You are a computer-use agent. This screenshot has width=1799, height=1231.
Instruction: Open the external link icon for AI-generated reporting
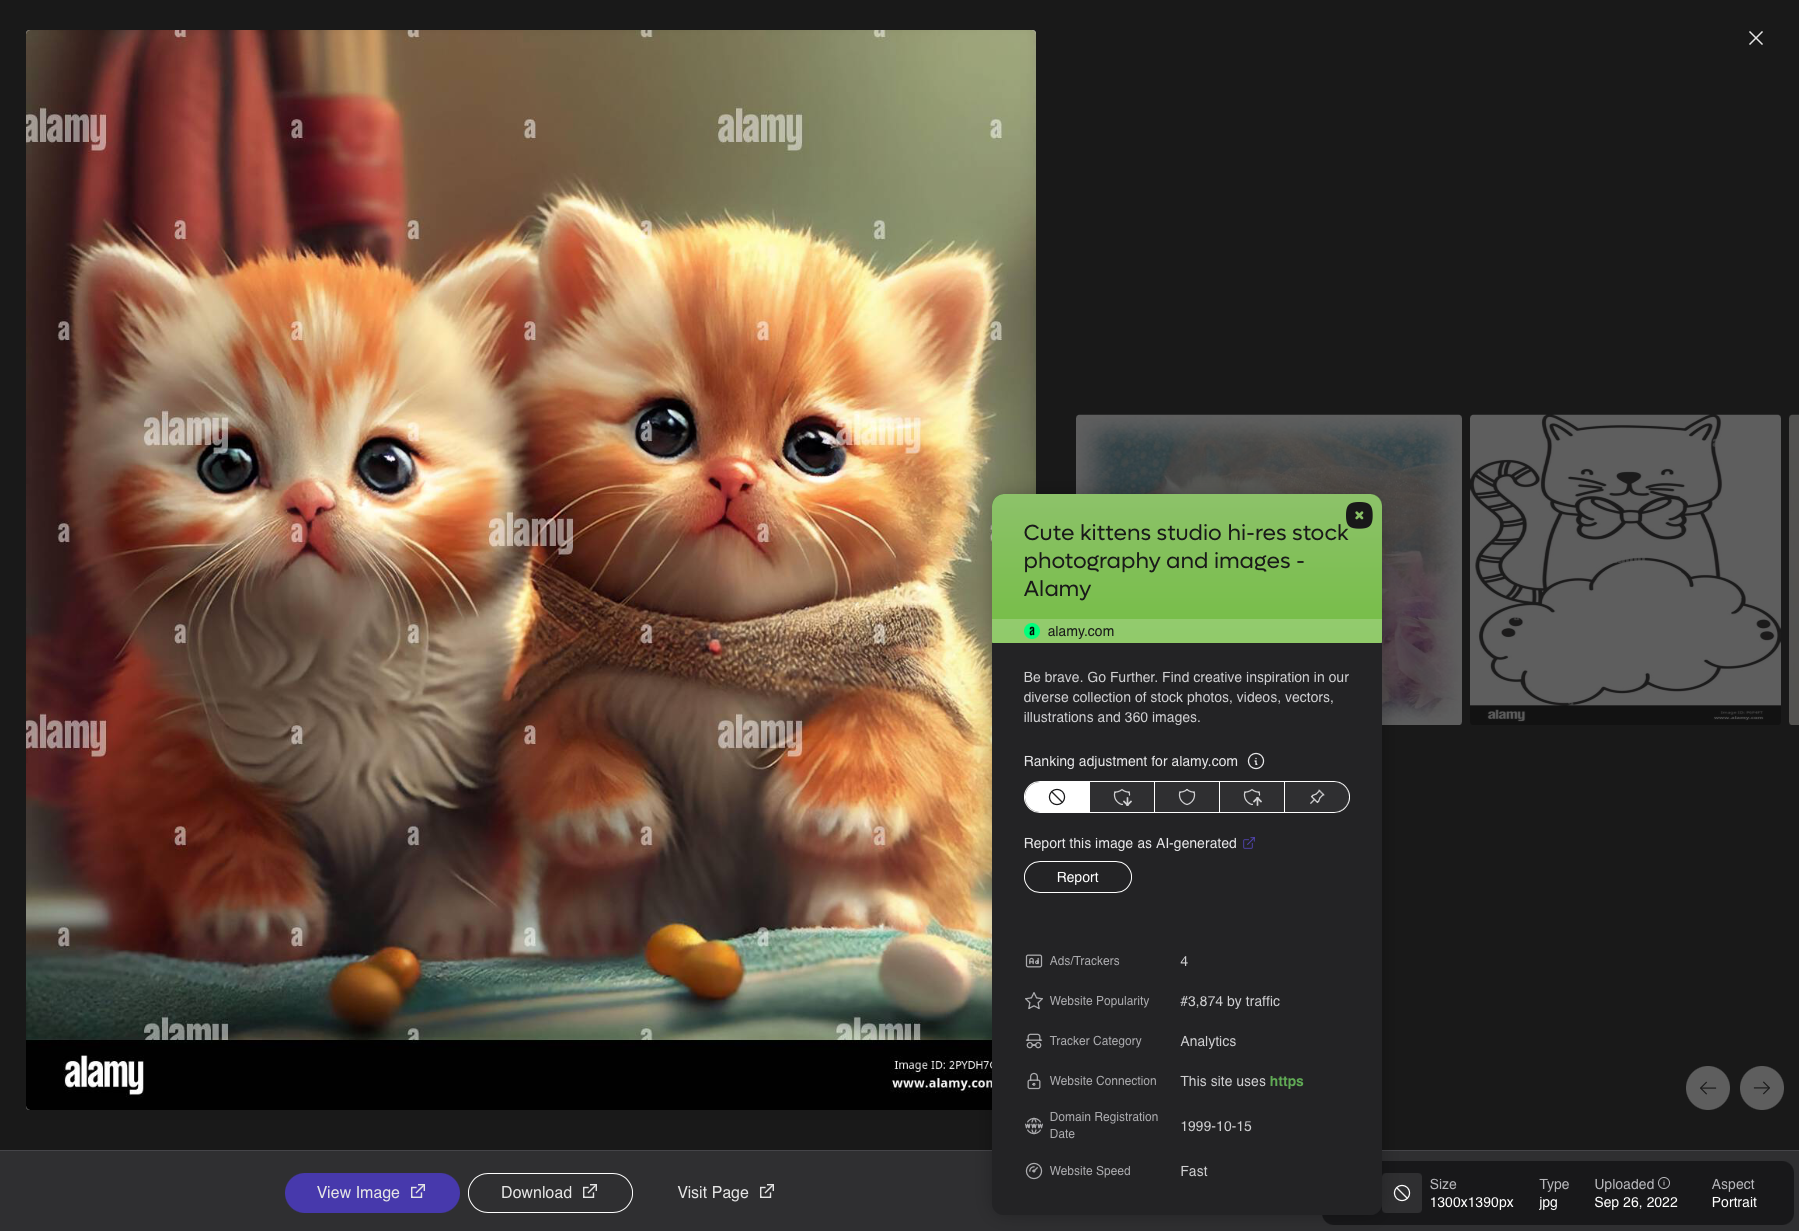click(1249, 843)
